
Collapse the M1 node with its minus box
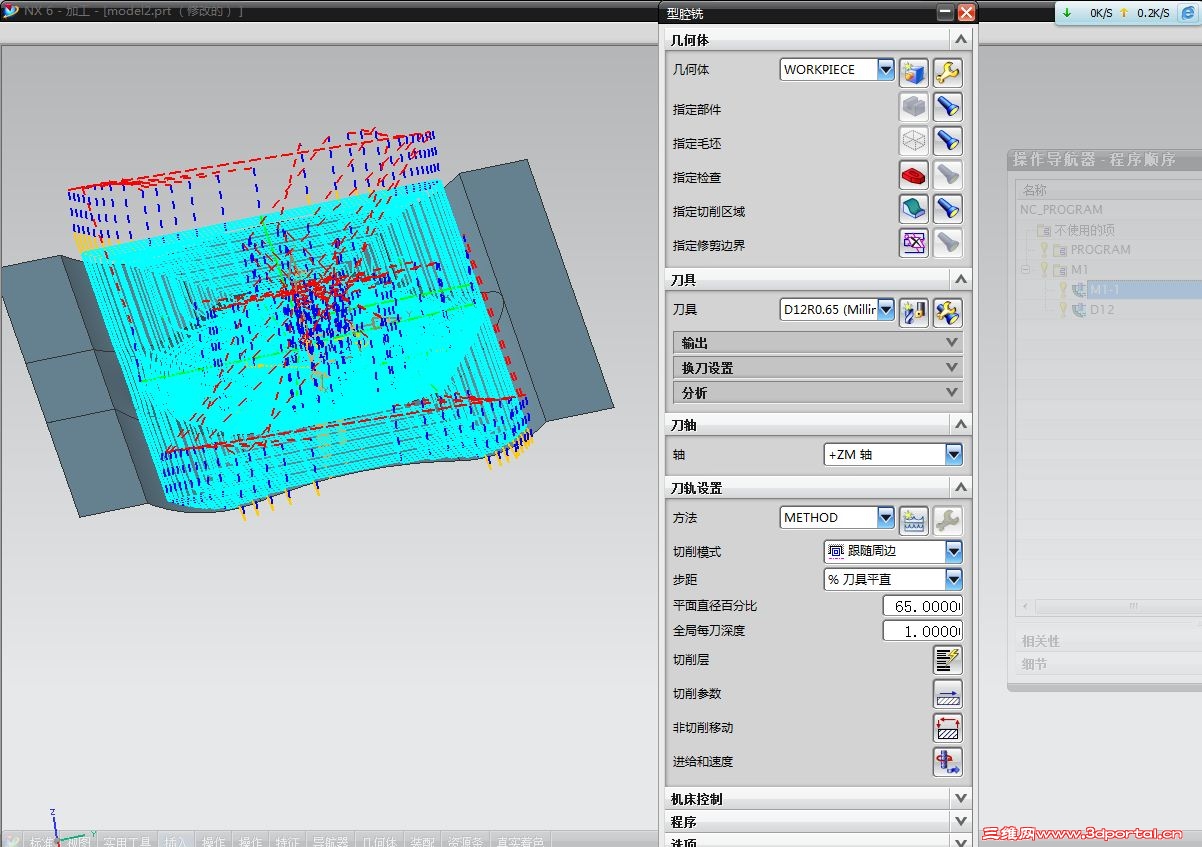pos(1025,270)
